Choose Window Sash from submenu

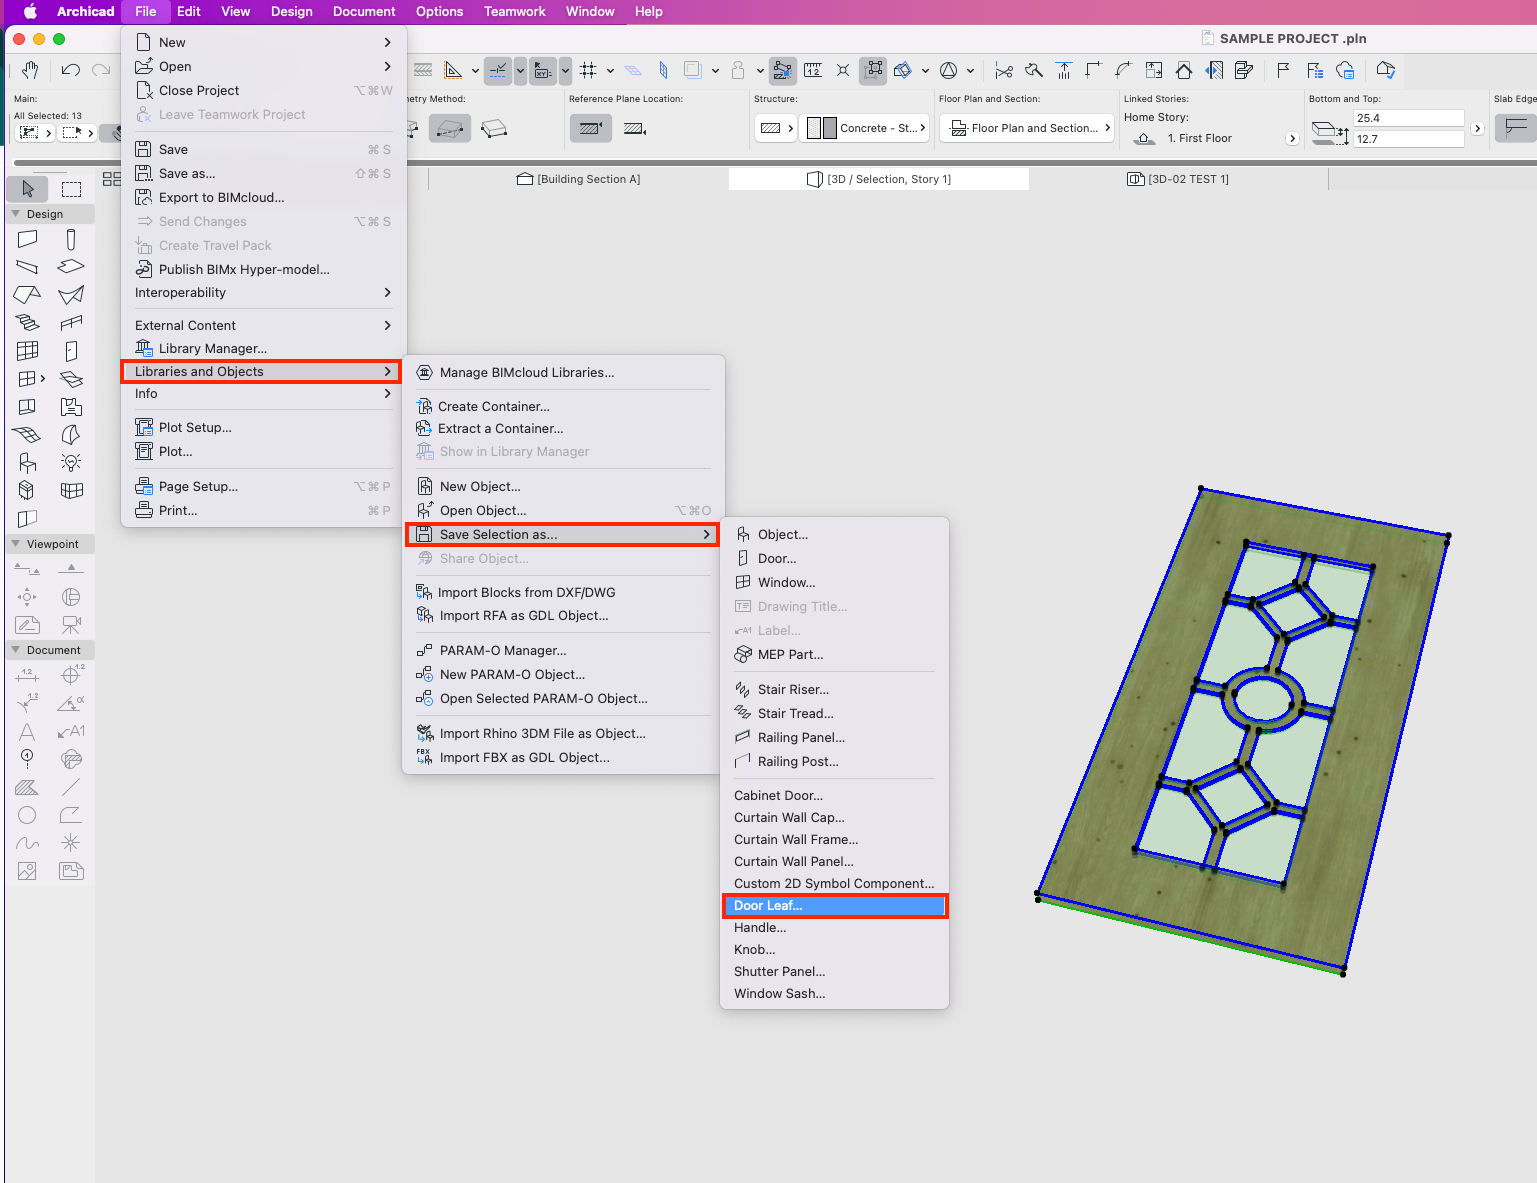click(834, 993)
